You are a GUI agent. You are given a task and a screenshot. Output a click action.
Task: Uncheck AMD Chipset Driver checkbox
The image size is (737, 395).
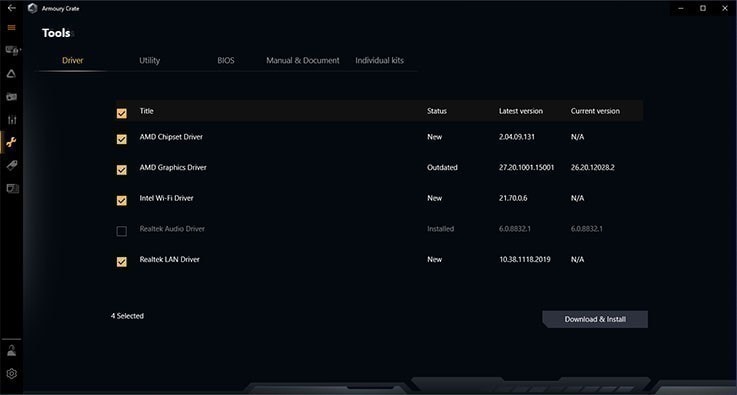point(122,139)
